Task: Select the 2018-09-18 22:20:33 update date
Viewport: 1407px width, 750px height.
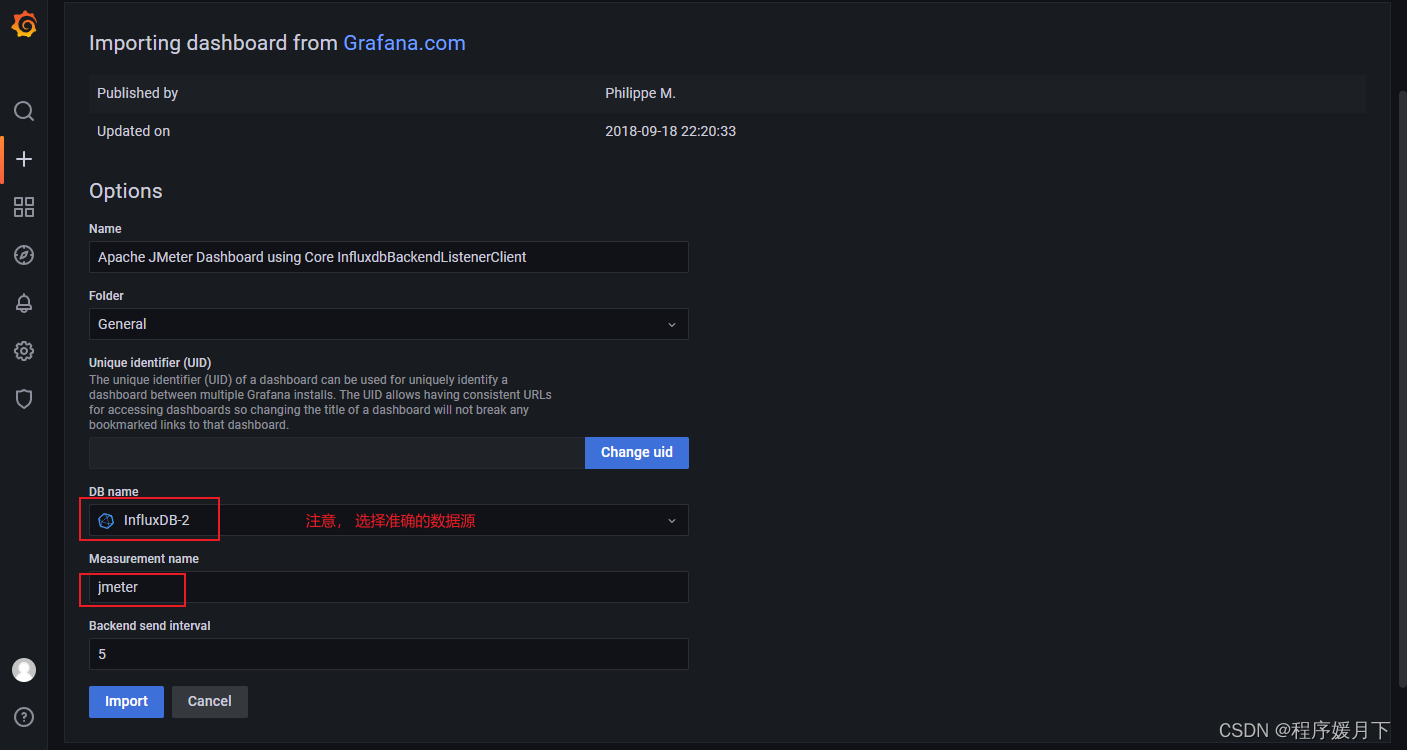Action: tap(671, 131)
